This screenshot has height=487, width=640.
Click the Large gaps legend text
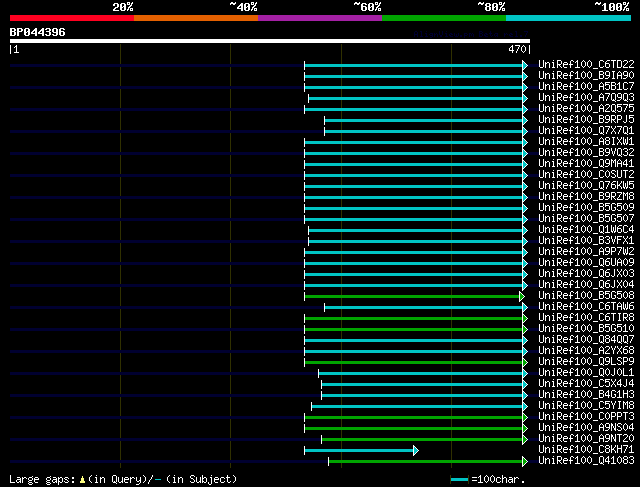[42, 479]
